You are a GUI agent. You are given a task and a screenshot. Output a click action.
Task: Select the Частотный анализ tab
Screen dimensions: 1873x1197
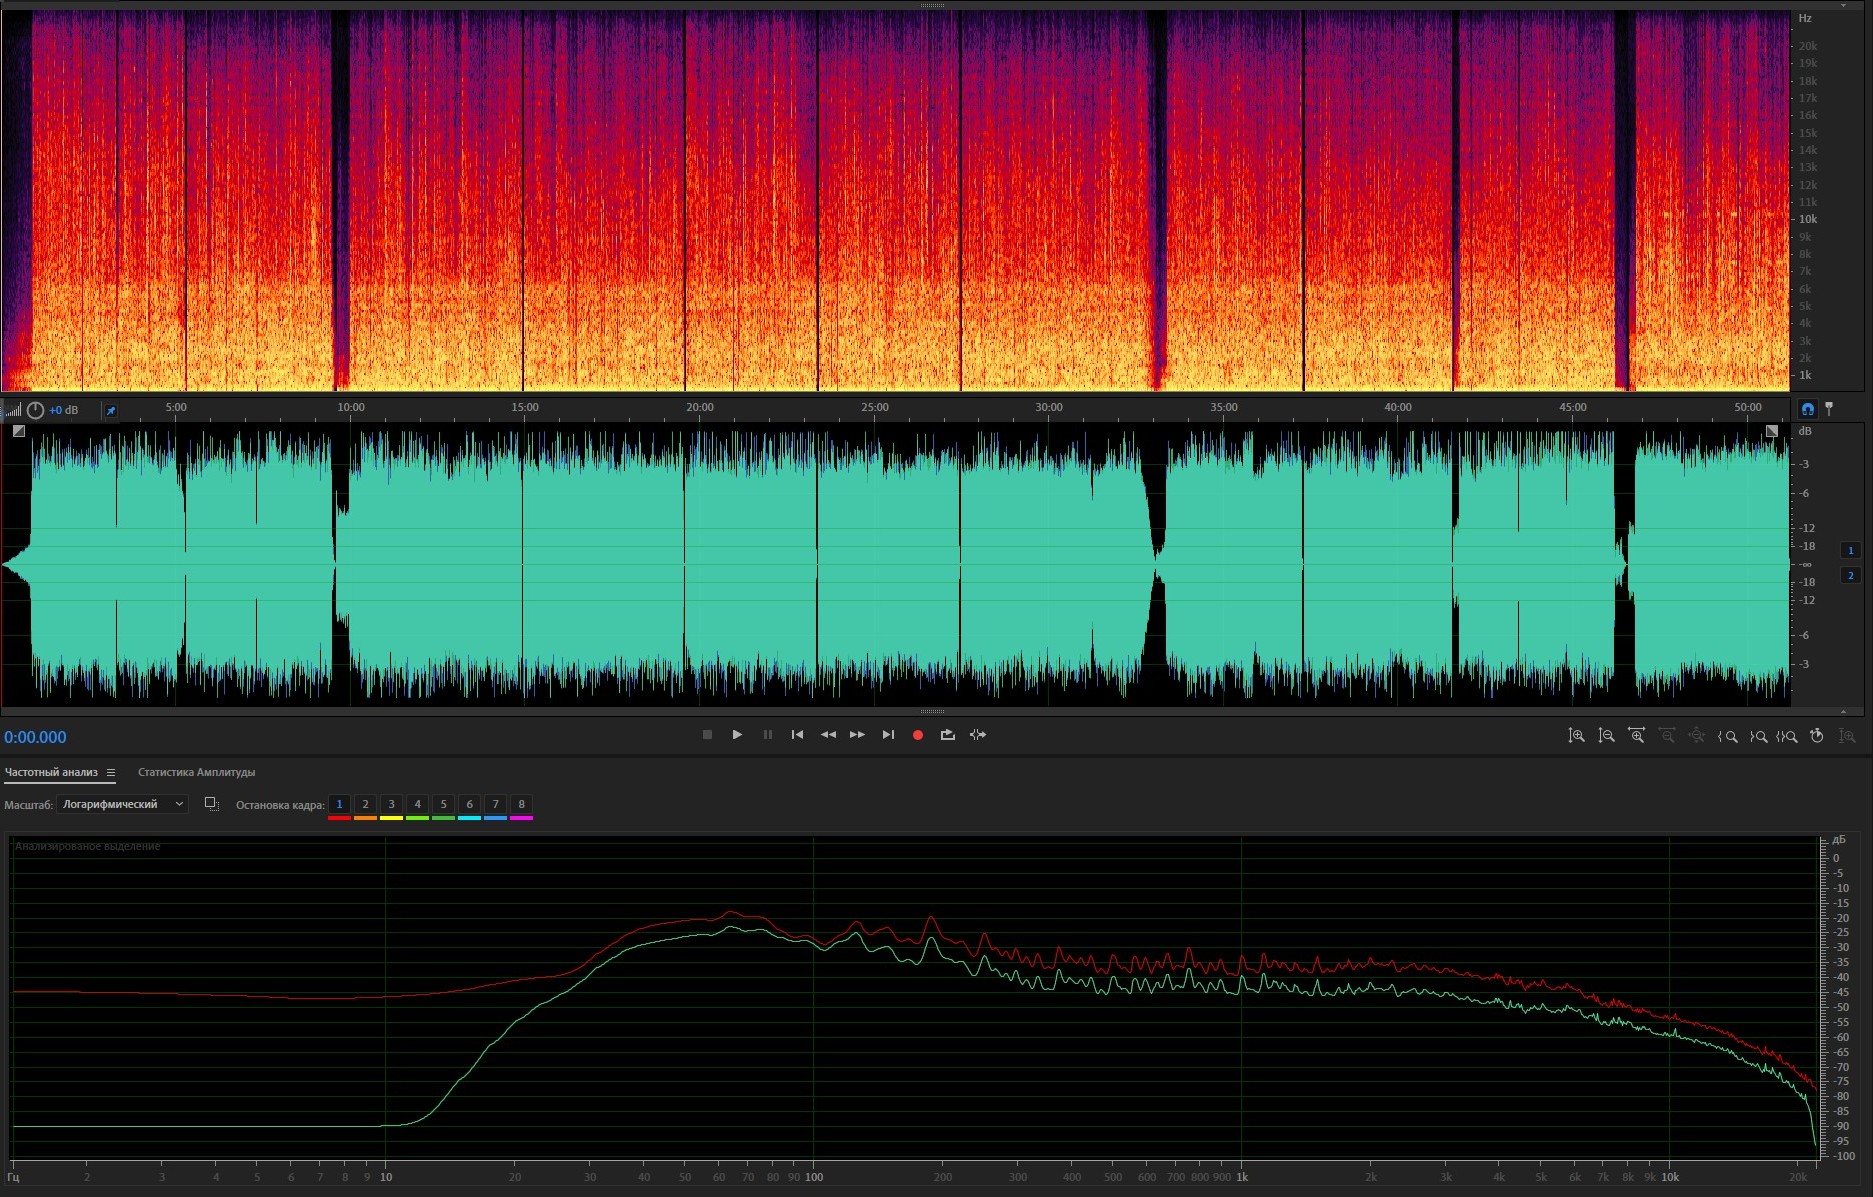[x=51, y=772]
